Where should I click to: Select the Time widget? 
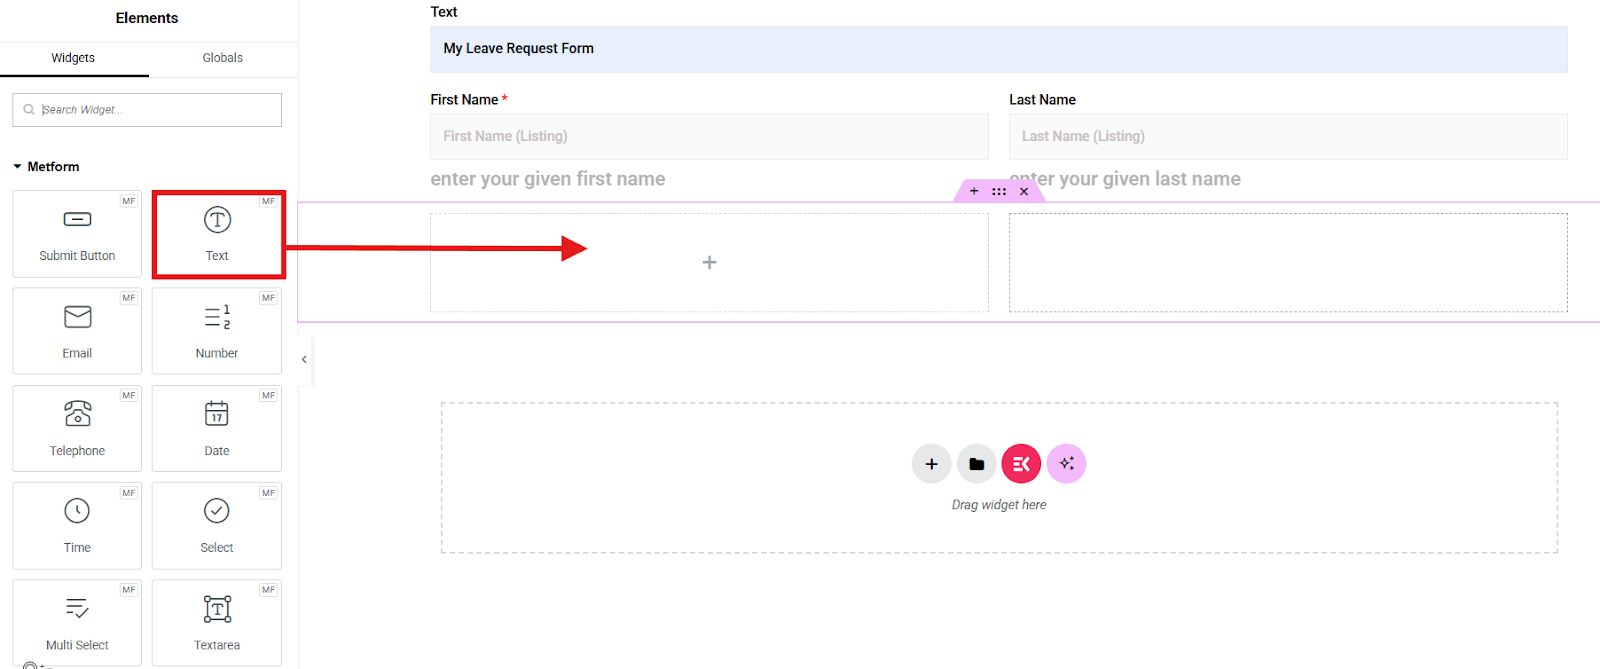coord(77,525)
